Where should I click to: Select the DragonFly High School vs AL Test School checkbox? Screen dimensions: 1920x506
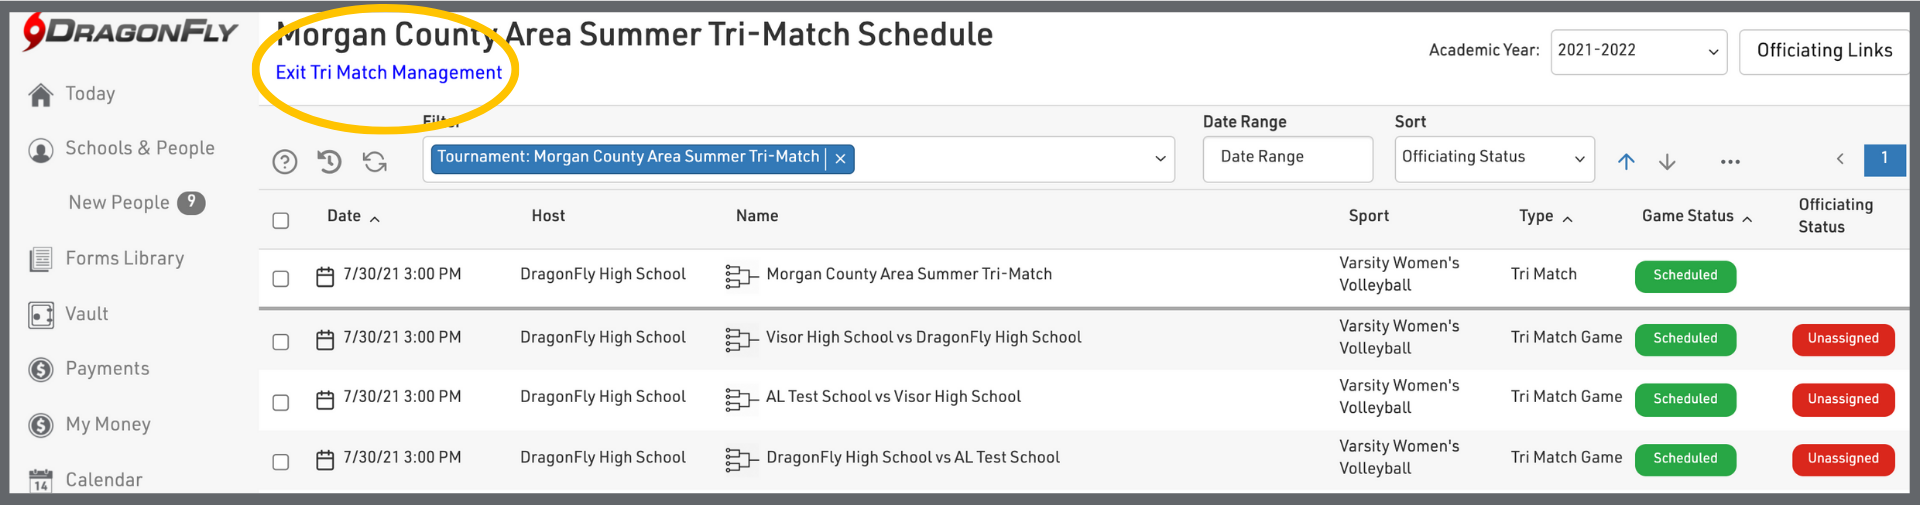281,462
